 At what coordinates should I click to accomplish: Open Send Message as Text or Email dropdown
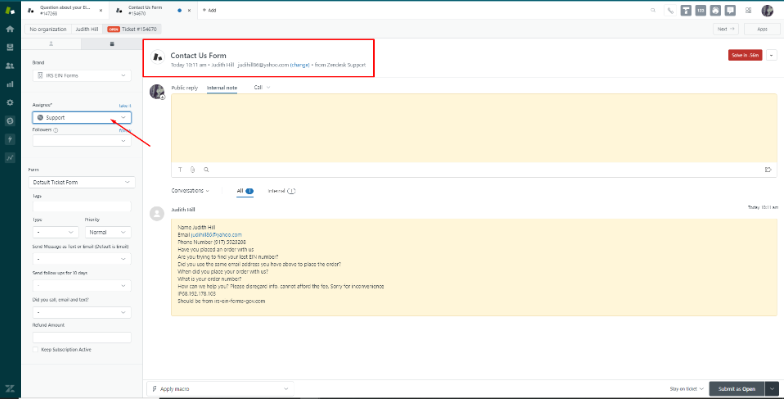[x=82, y=259]
